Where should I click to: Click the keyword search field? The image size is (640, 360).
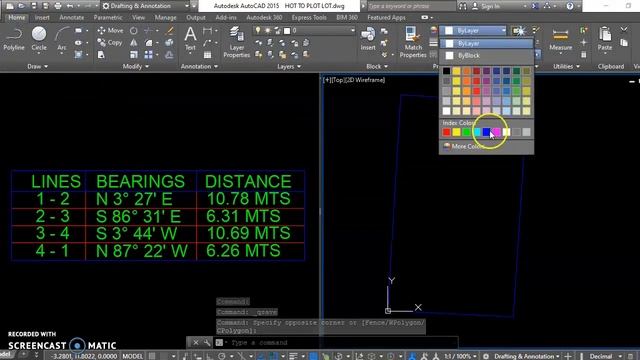[x=411, y=6]
